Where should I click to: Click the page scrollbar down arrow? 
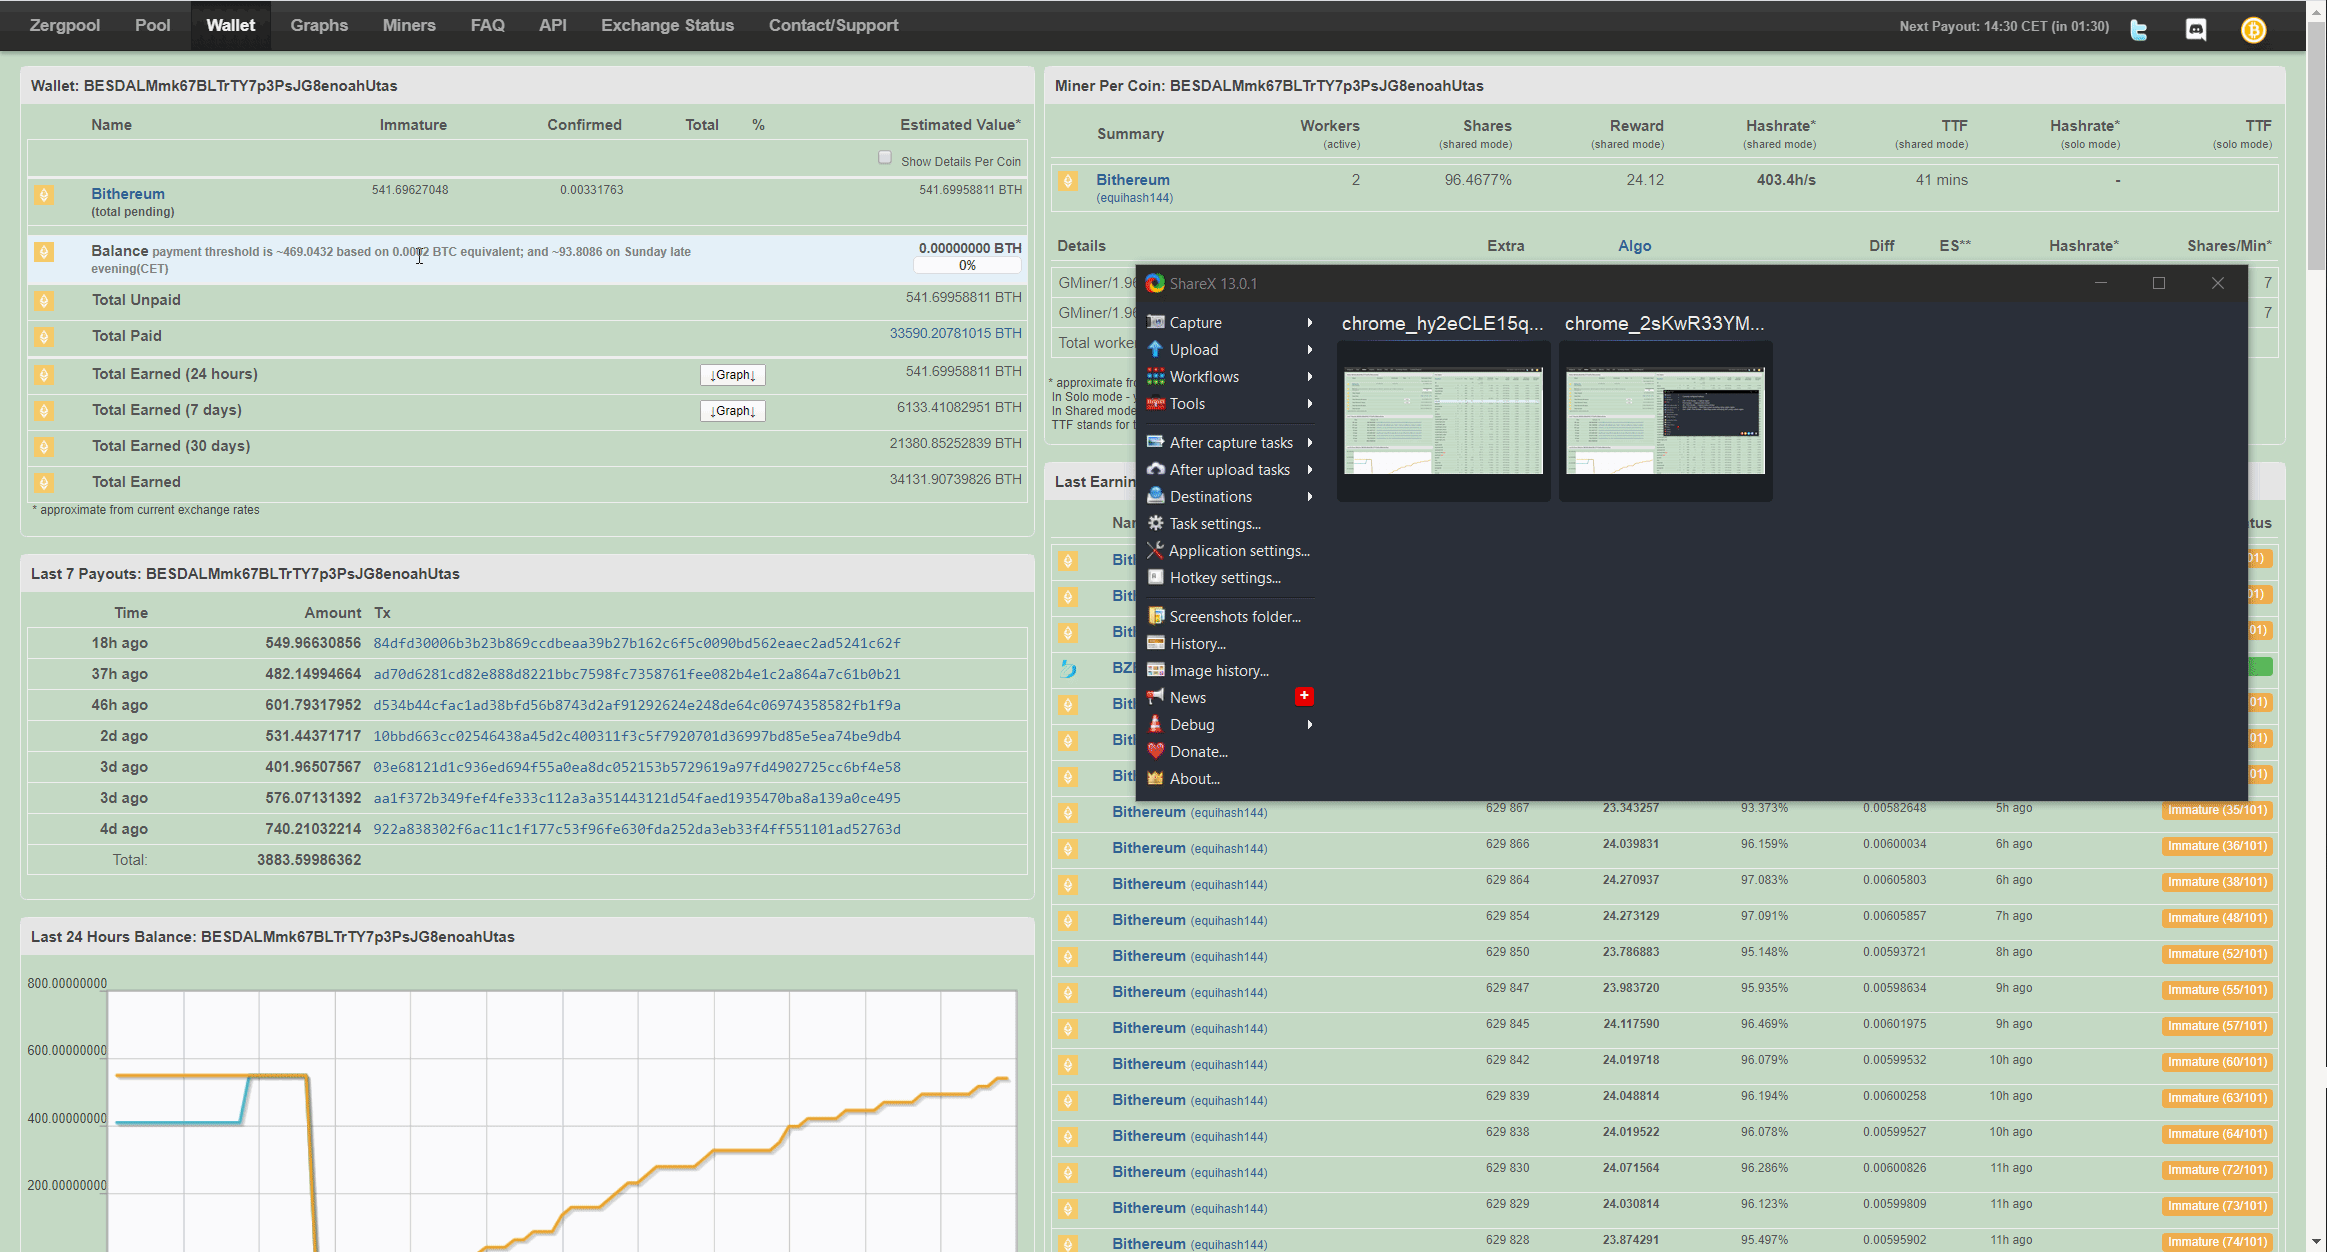(2317, 1241)
